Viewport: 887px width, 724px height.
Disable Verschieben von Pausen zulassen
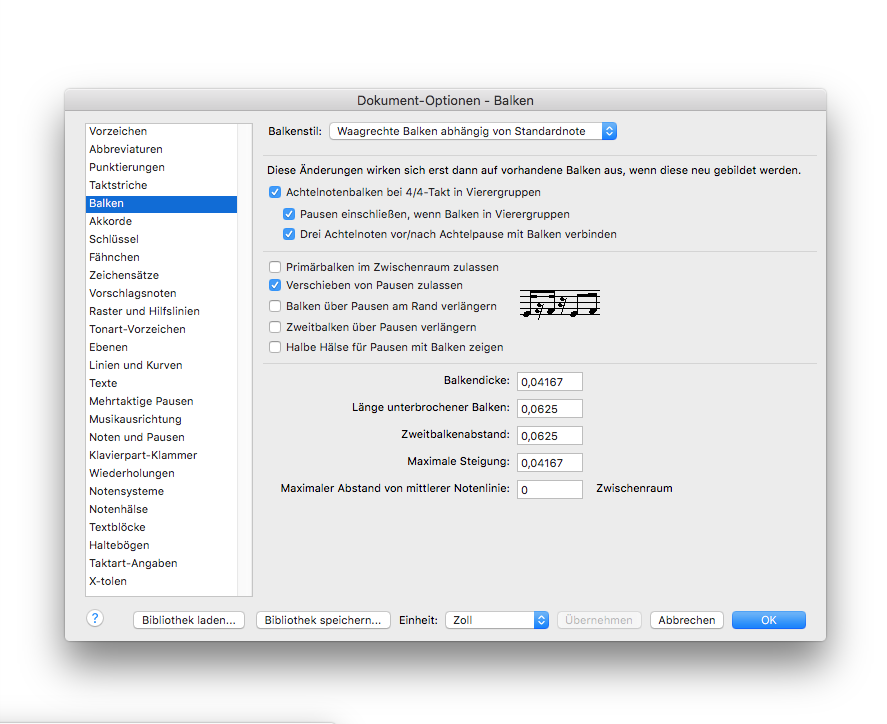pos(275,285)
